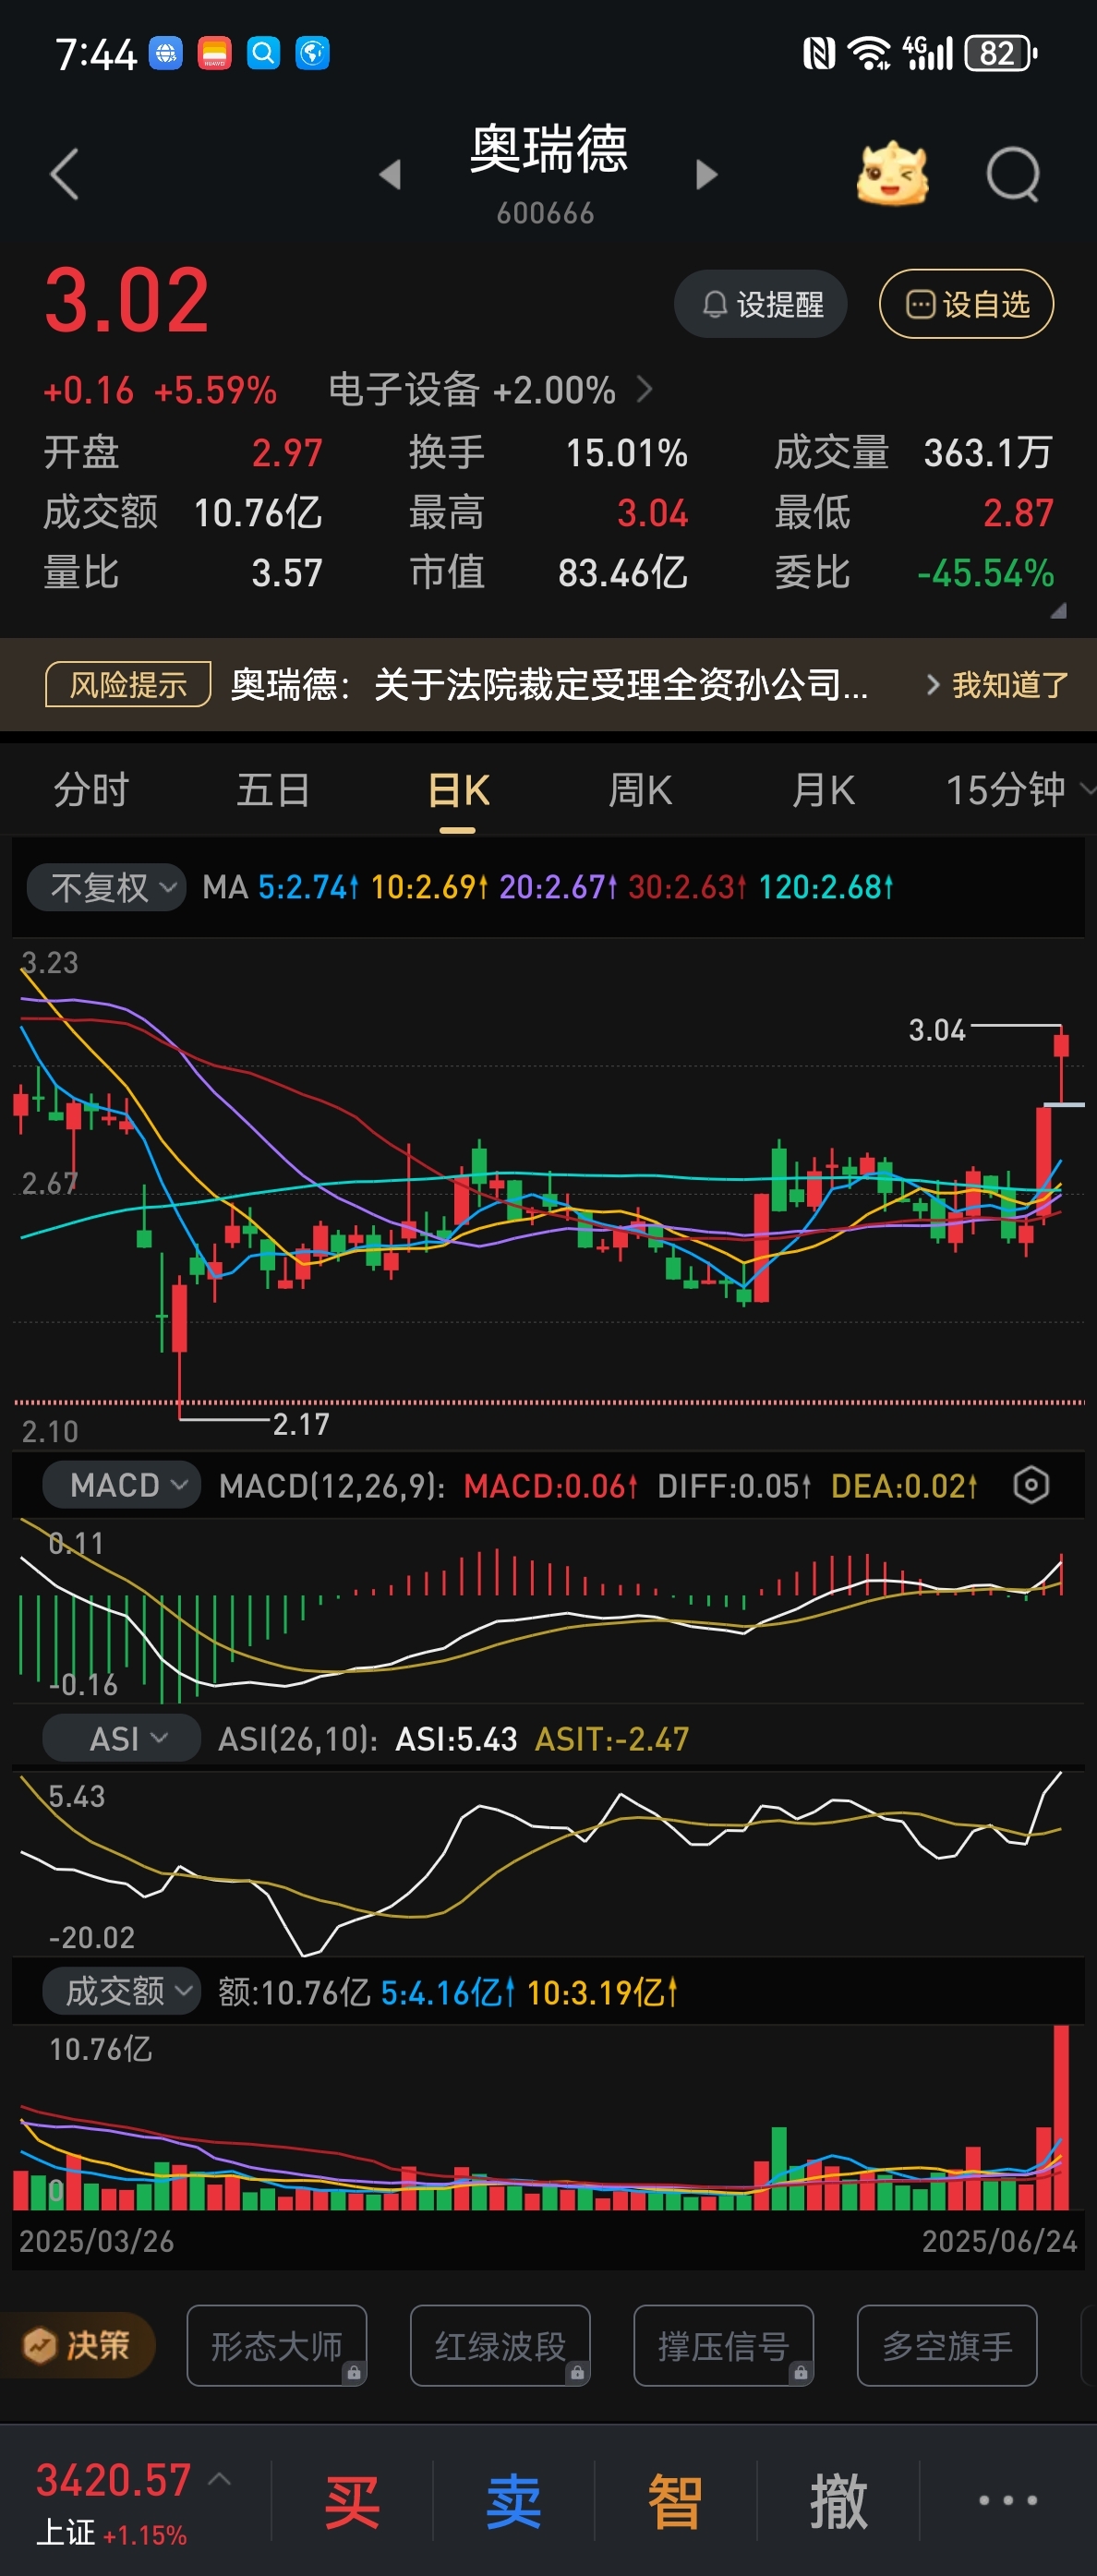The height and width of the screenshot is (2576, 1097).
Task: Select the 日K chart tab
Action: [458, 790]
